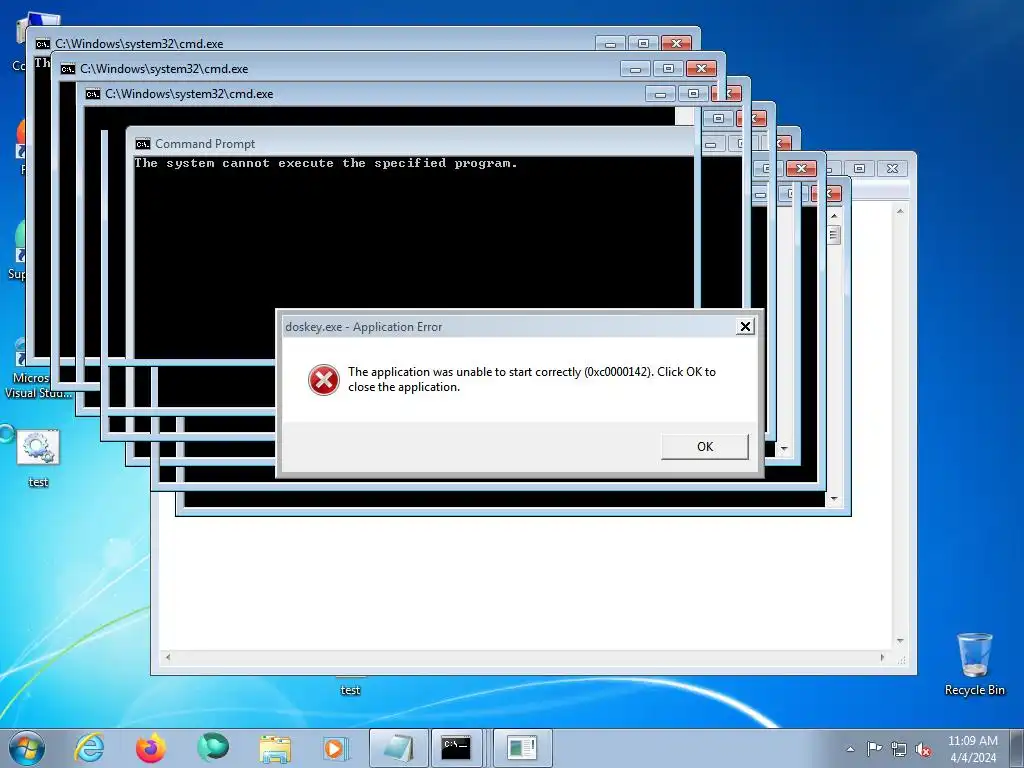Switch to the notepad taskbar window
This screenshot has width=1024, height=768.
[399, 748]
